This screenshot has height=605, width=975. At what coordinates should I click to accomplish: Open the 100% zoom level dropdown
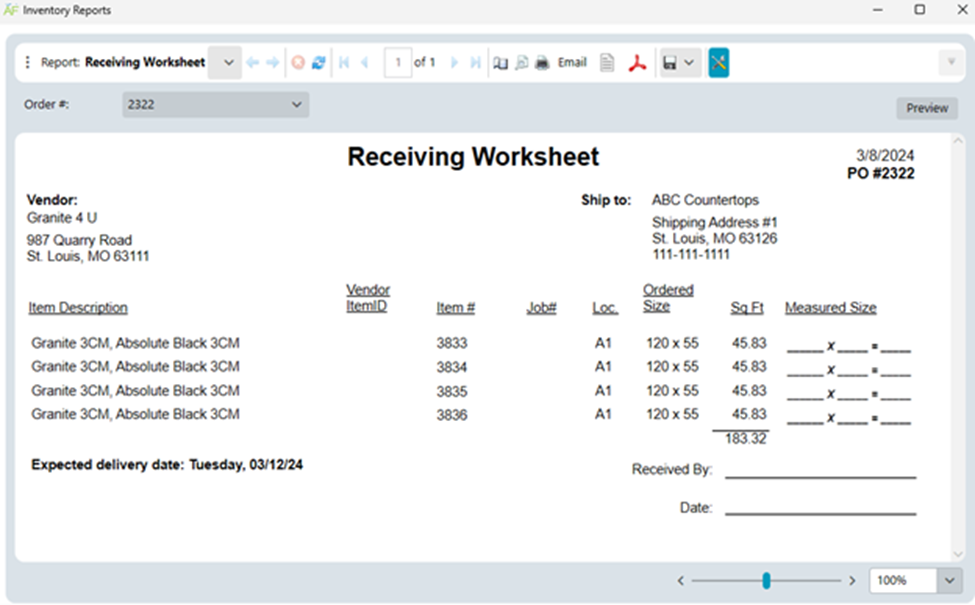click(950, 581)
